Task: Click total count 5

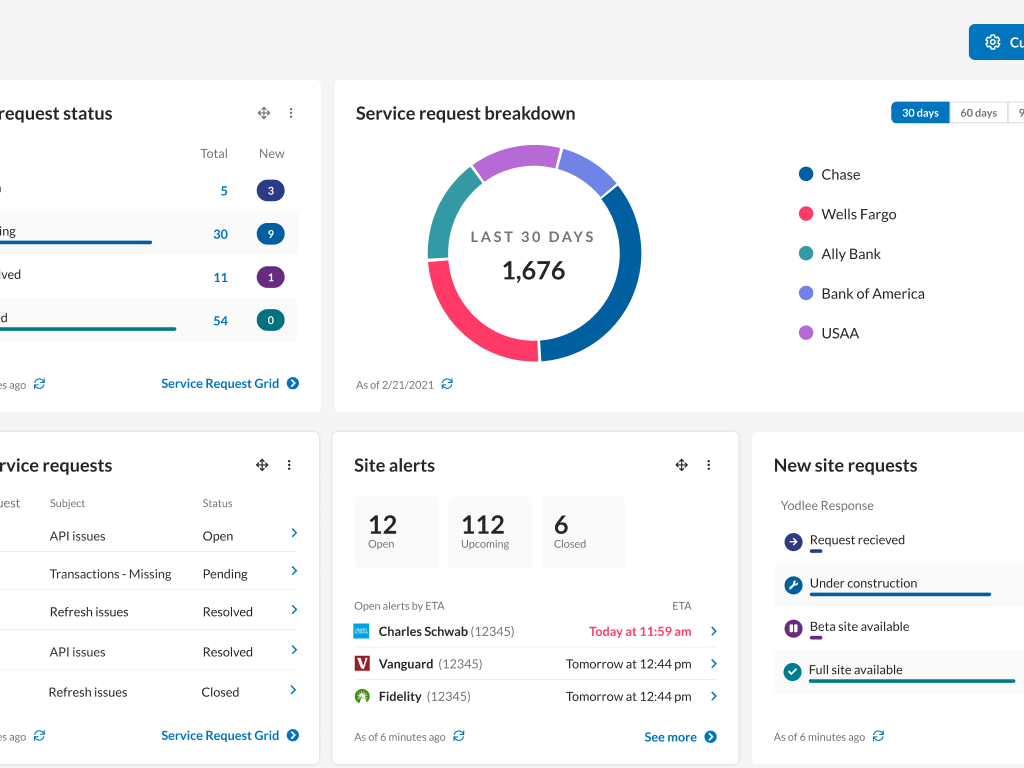Action: (224, 191)
